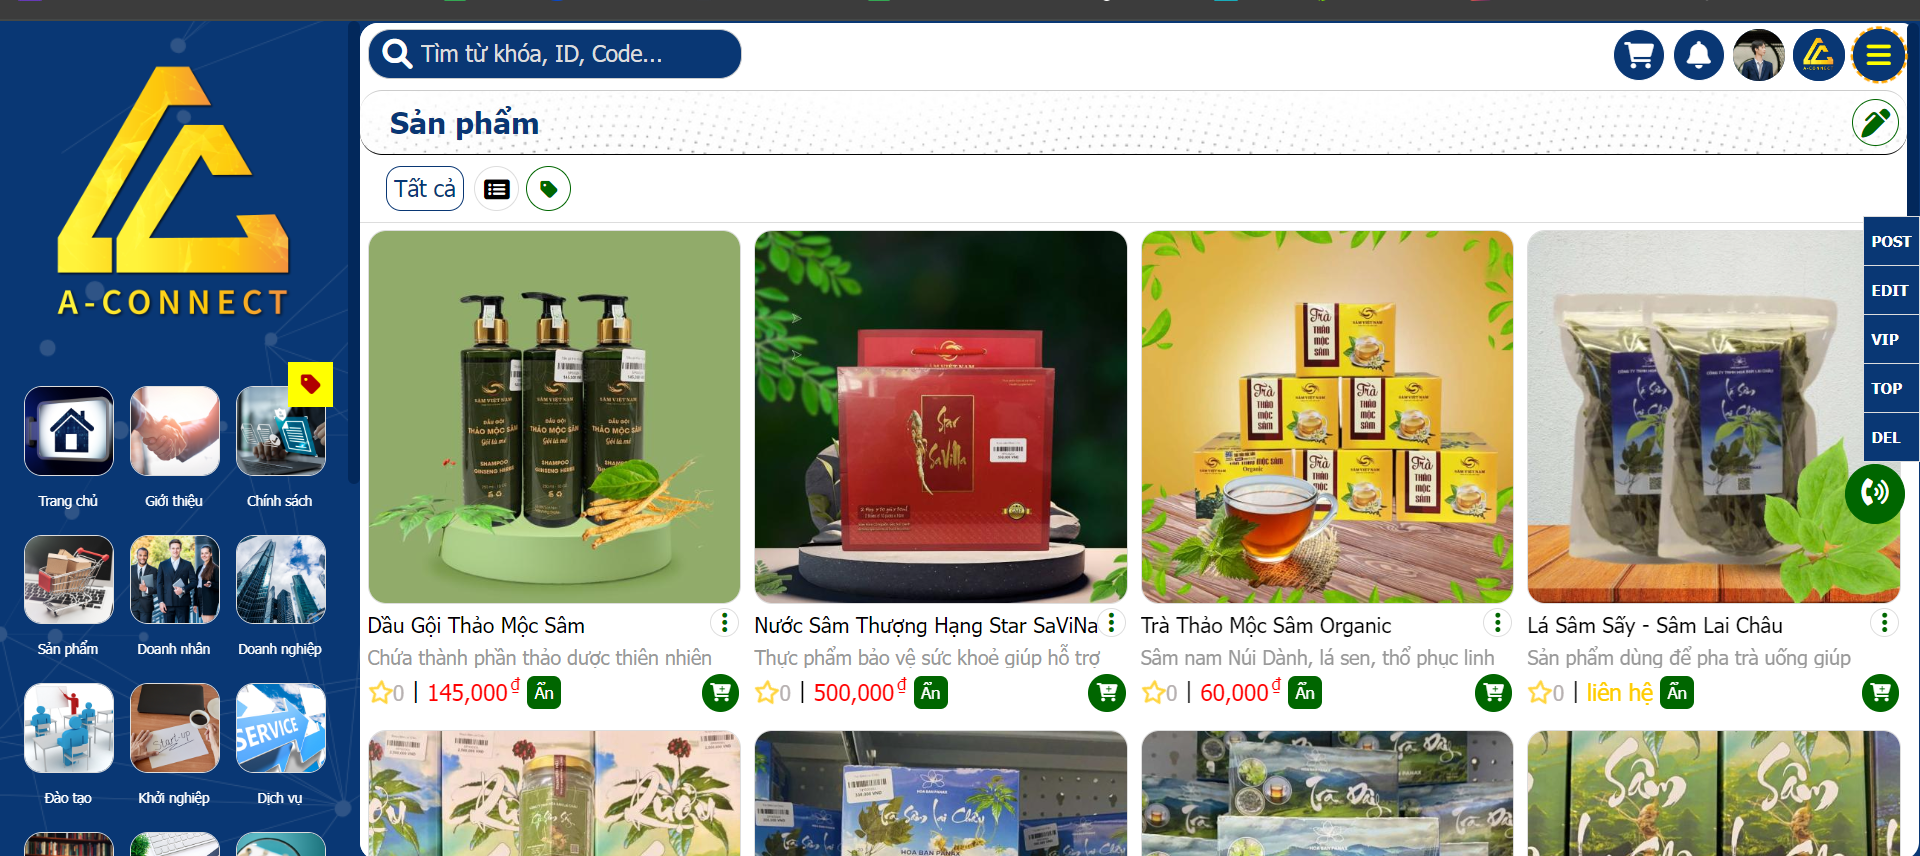Open the notifications bell

(1698, 55)
